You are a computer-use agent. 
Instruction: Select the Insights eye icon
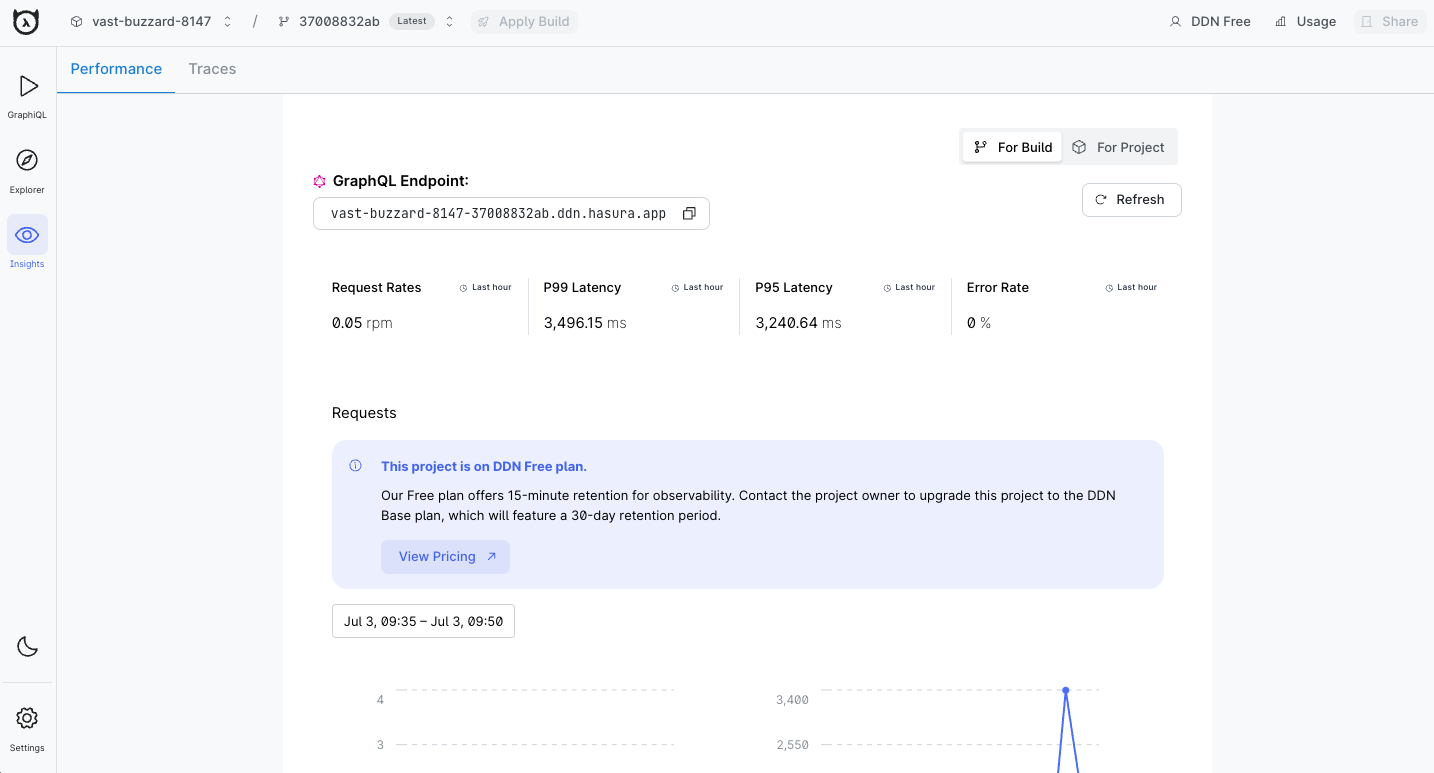(27, 235)
